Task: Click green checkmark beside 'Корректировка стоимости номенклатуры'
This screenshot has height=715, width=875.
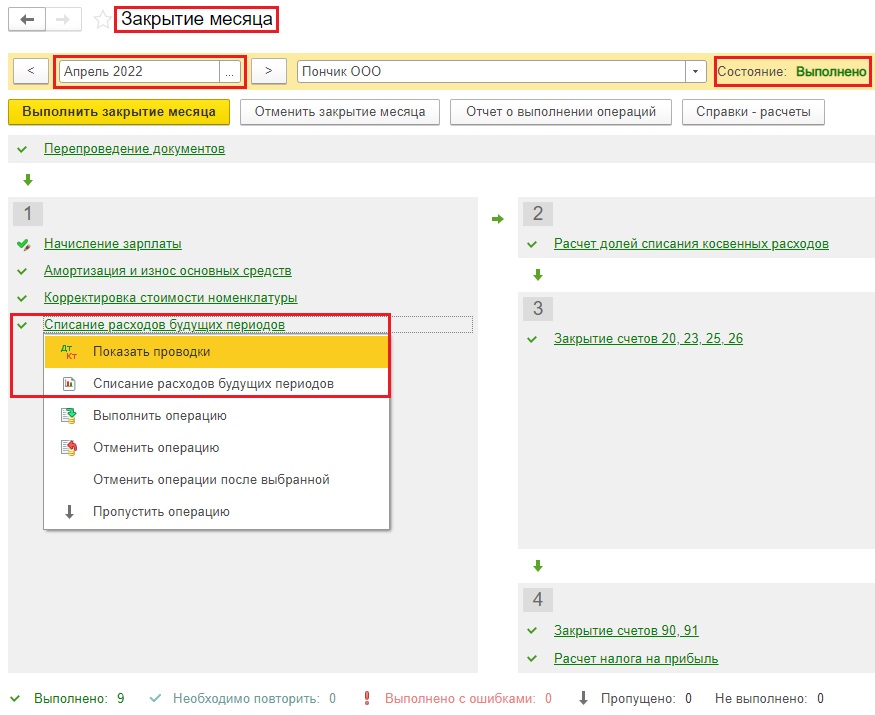Action: click(x=22, y=298)
